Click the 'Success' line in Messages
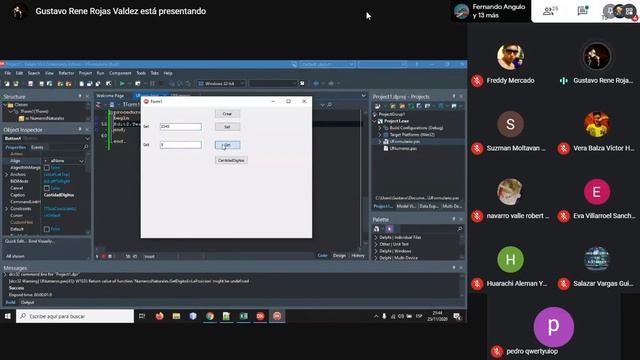Image resolution: width=640 pixels, height=360 pixels. click(x=16, y=288)
